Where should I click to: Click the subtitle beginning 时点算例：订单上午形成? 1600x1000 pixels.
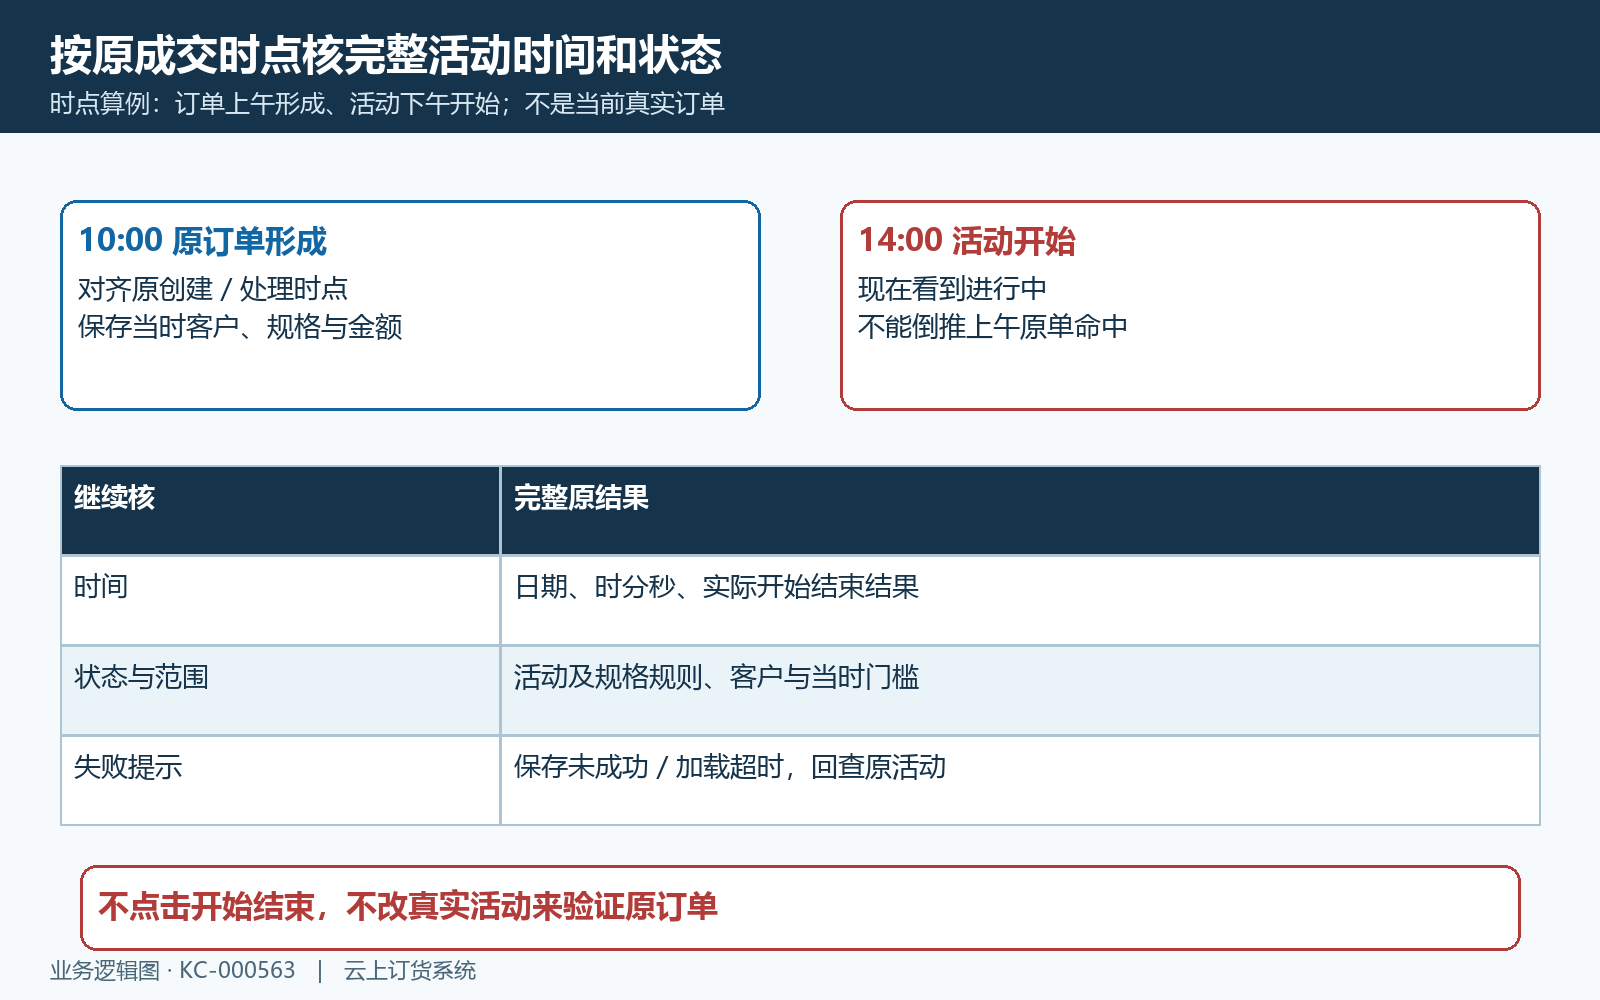tap(387, 104)
